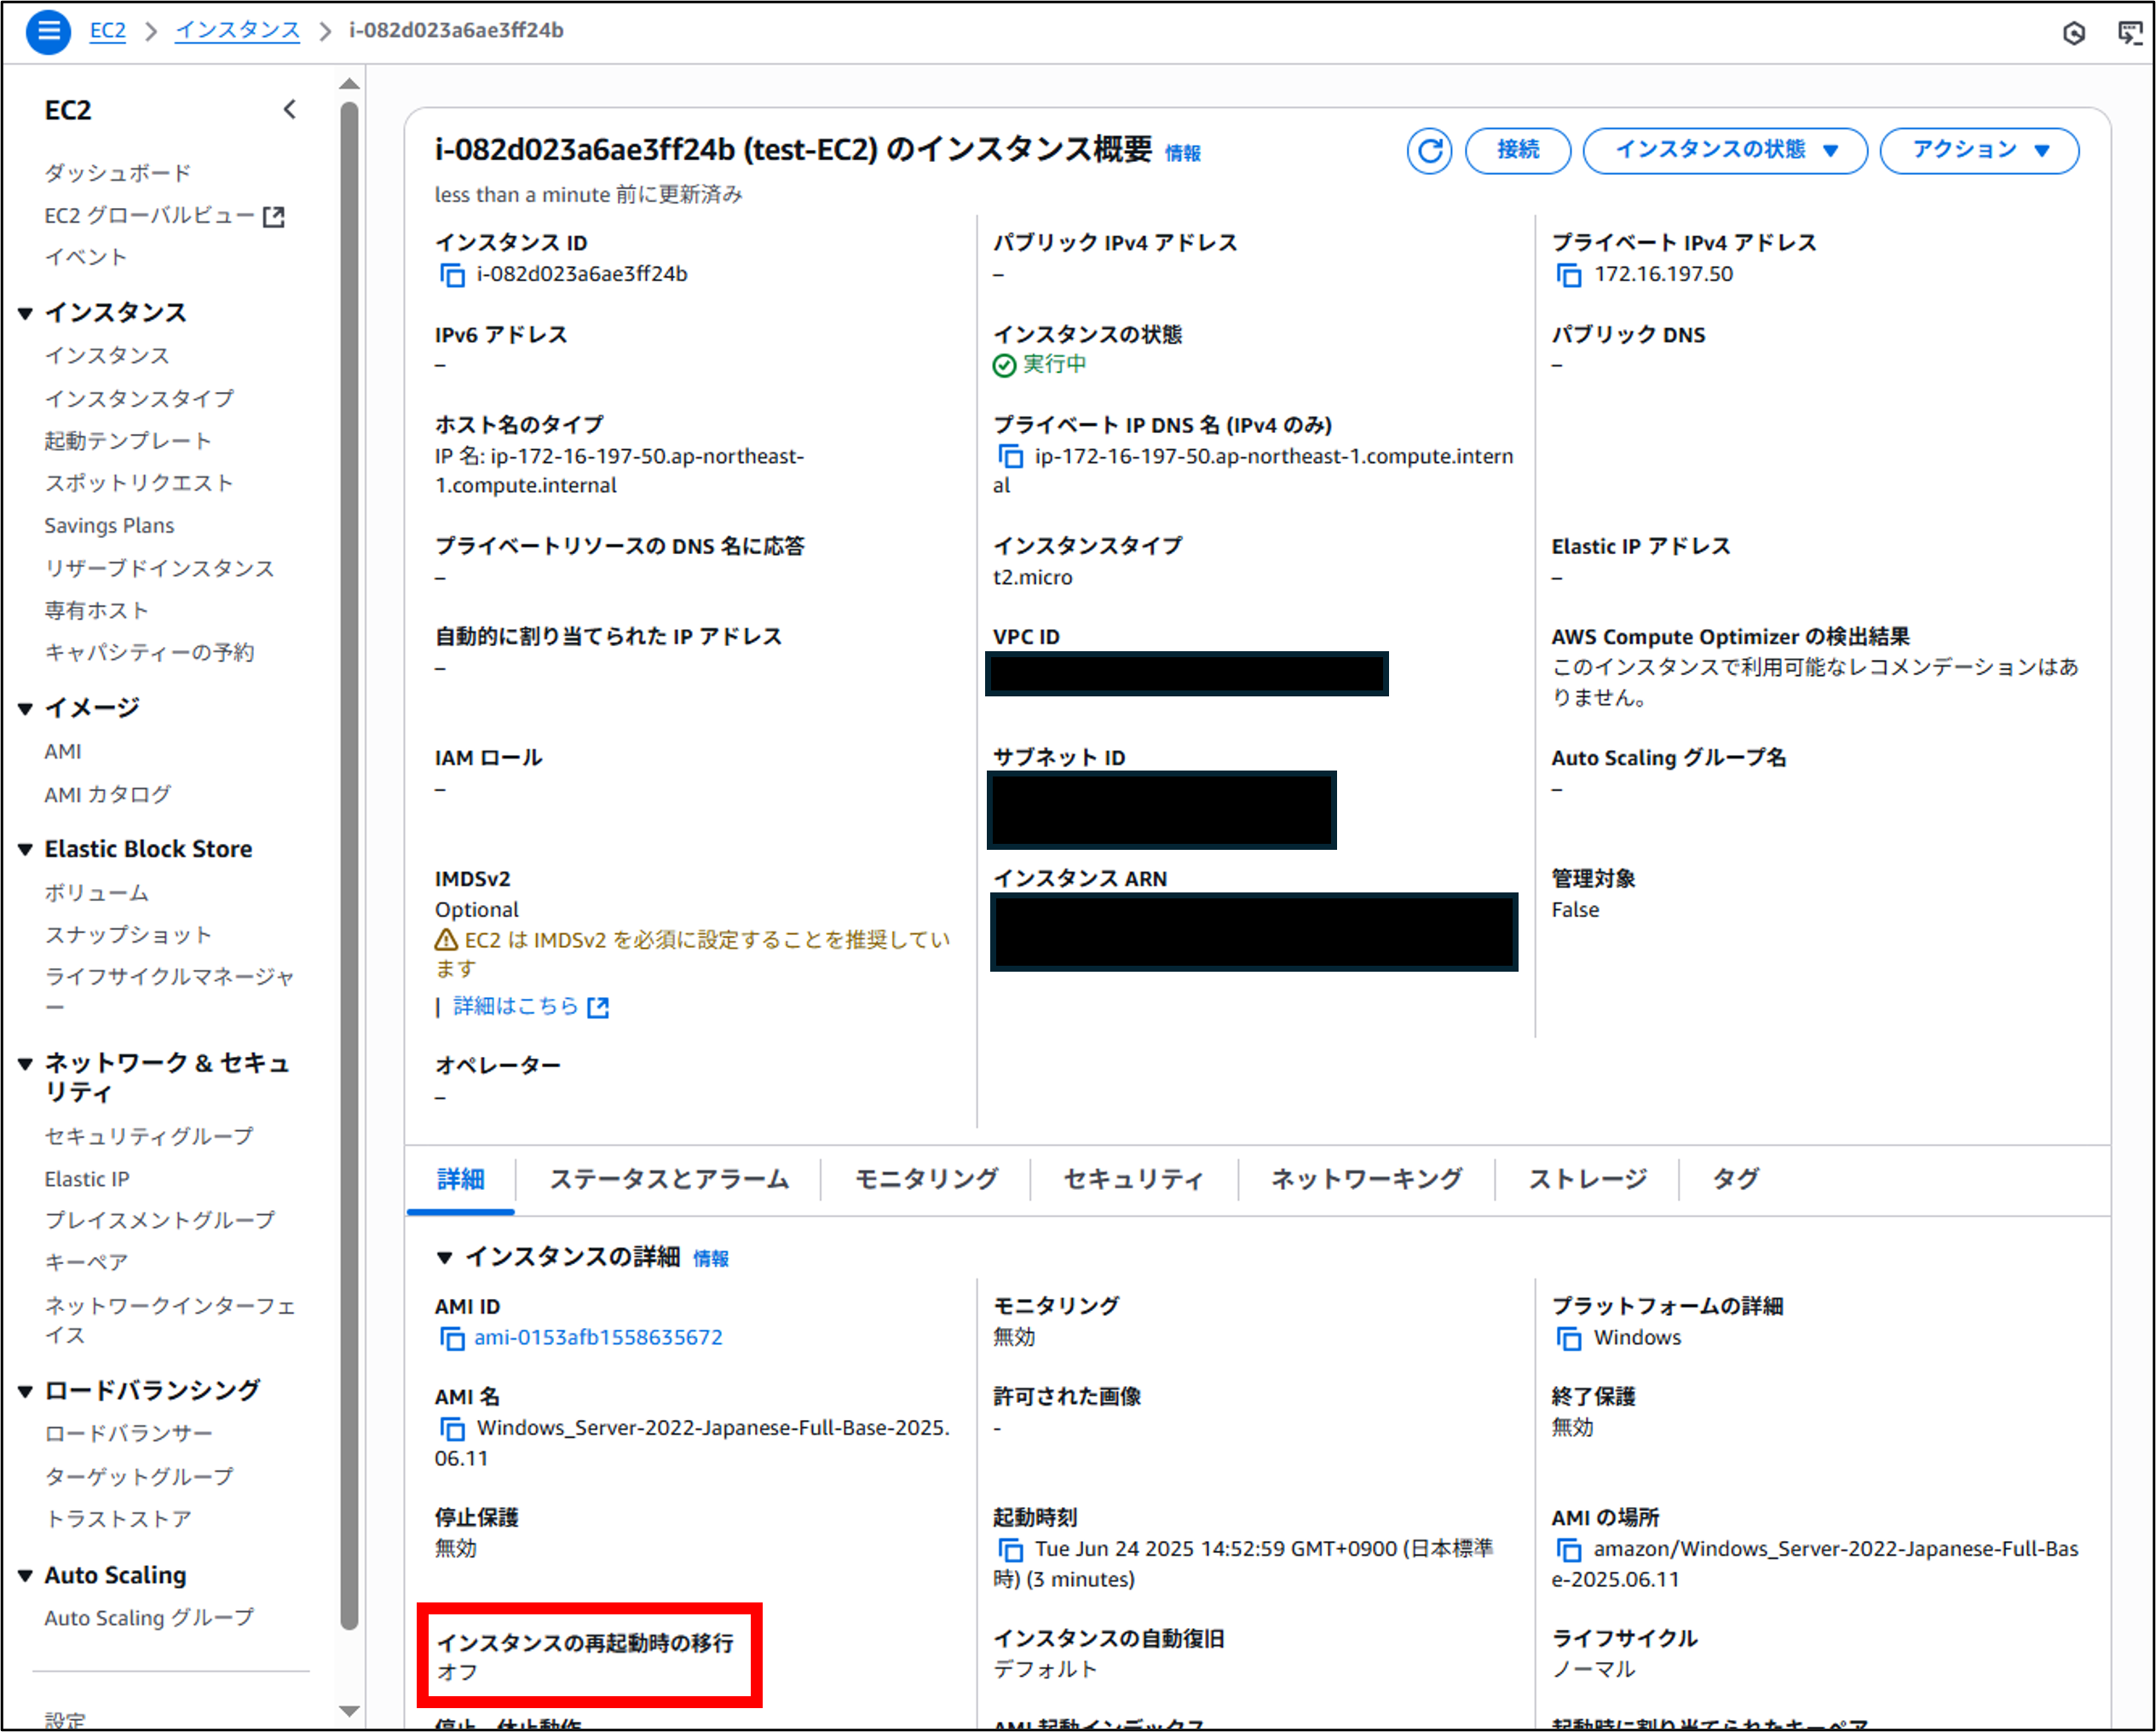2156x1732 pixels.
Task: Click the インスタンス breadcrumb link
Action: [x=237, y=31]
